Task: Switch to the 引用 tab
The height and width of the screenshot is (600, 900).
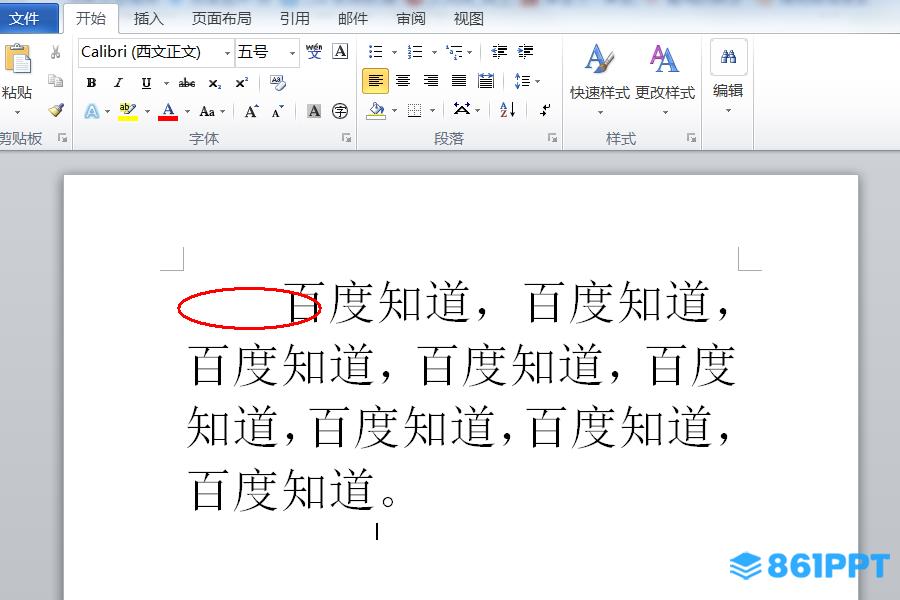Action: (x=294, y=19)
